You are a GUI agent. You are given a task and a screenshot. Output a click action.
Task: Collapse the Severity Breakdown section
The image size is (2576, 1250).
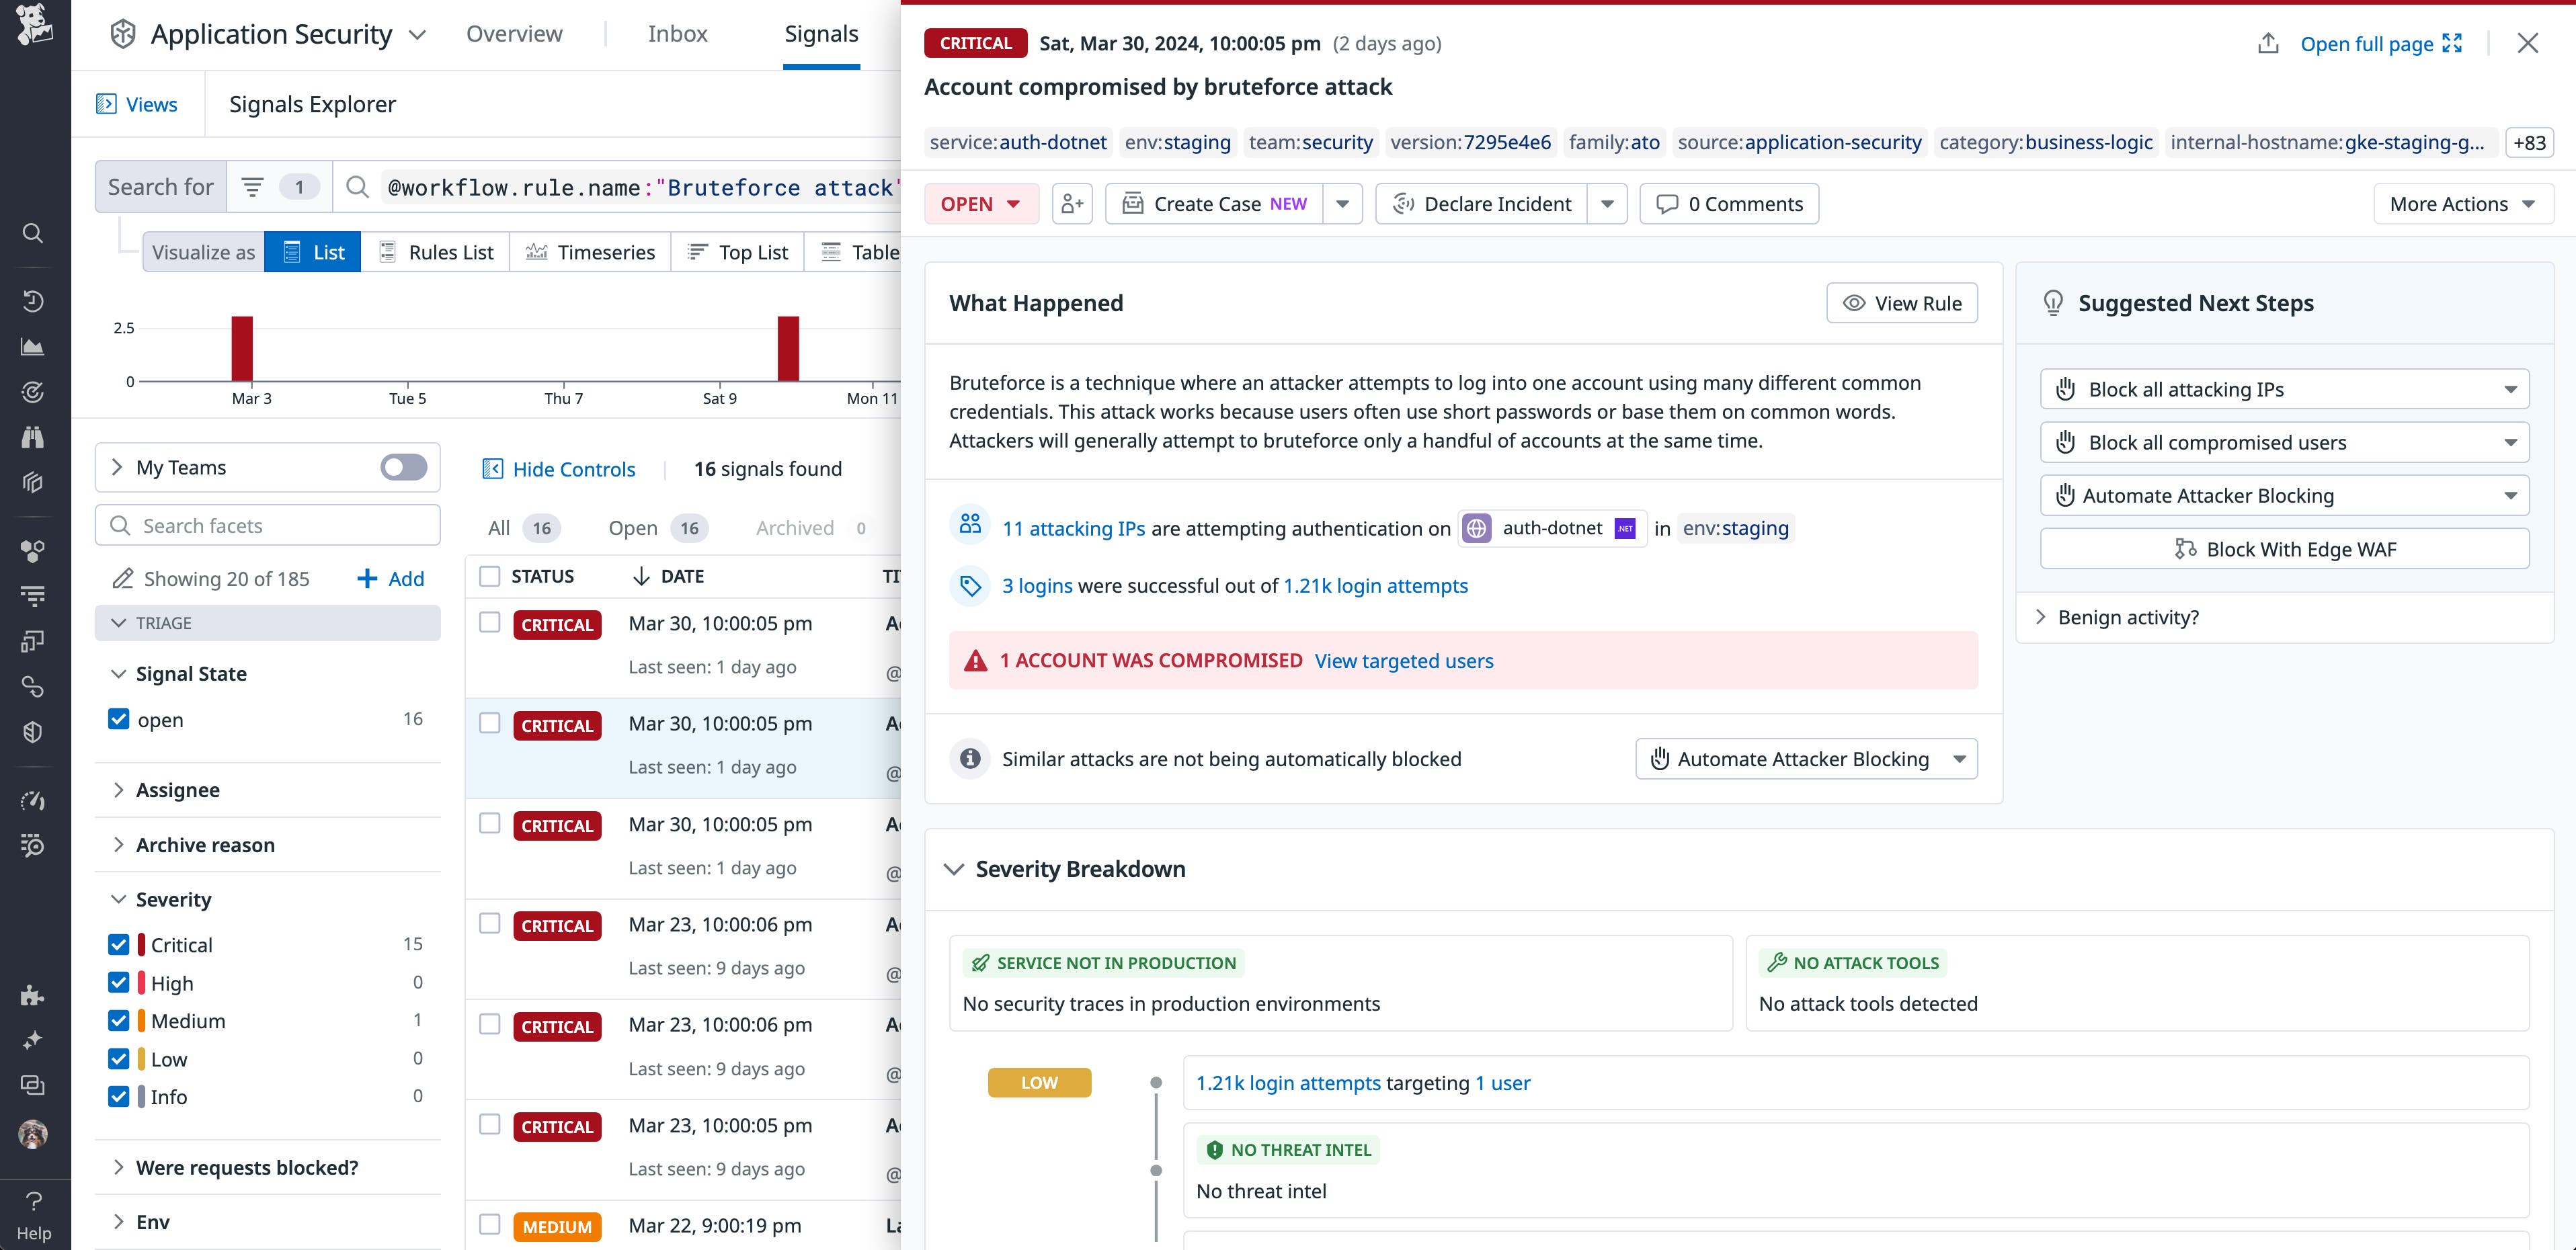pos(954,869)
